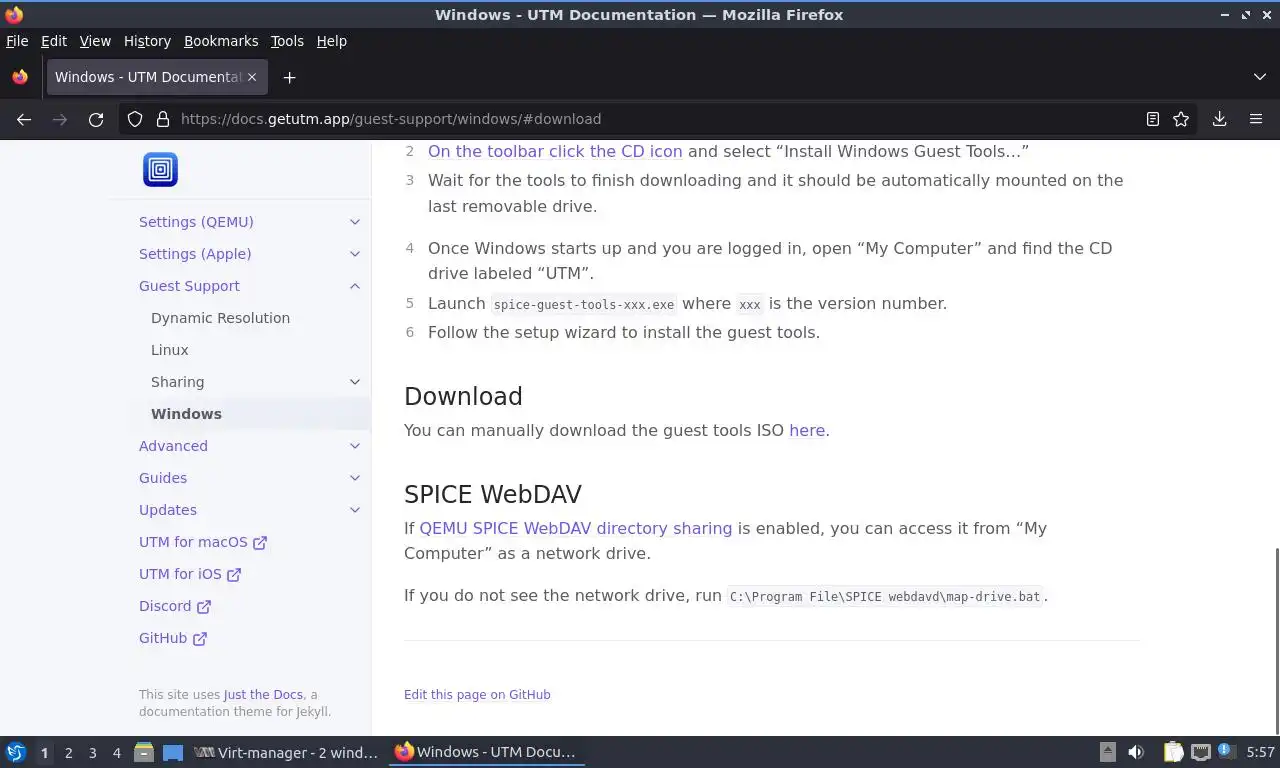The width and height of the screenshot is (1280, 768).
Task: Expand the Settings (QEMU) sidebar section
Action: pos(354,222)
